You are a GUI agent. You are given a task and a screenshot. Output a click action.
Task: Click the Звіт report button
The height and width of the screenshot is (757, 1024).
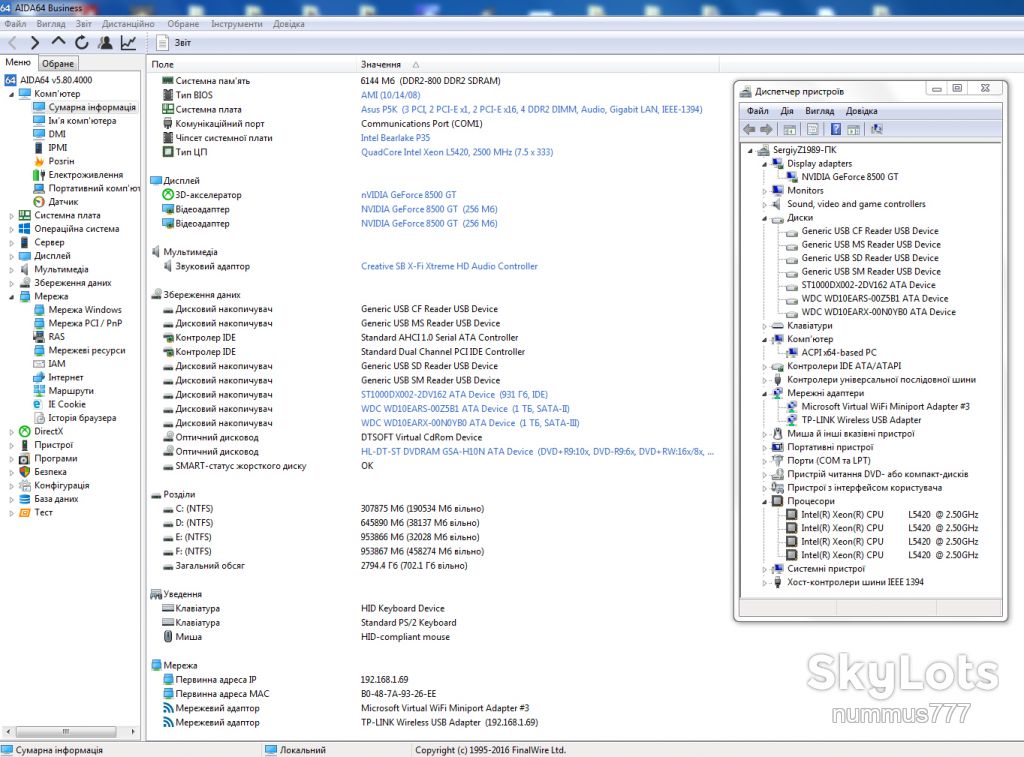pos(174,43)
